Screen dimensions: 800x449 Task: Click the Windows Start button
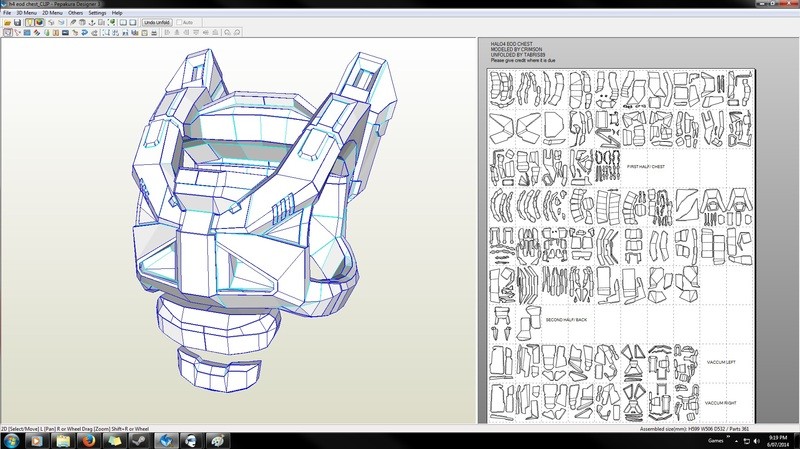click(x=11, y=440)
